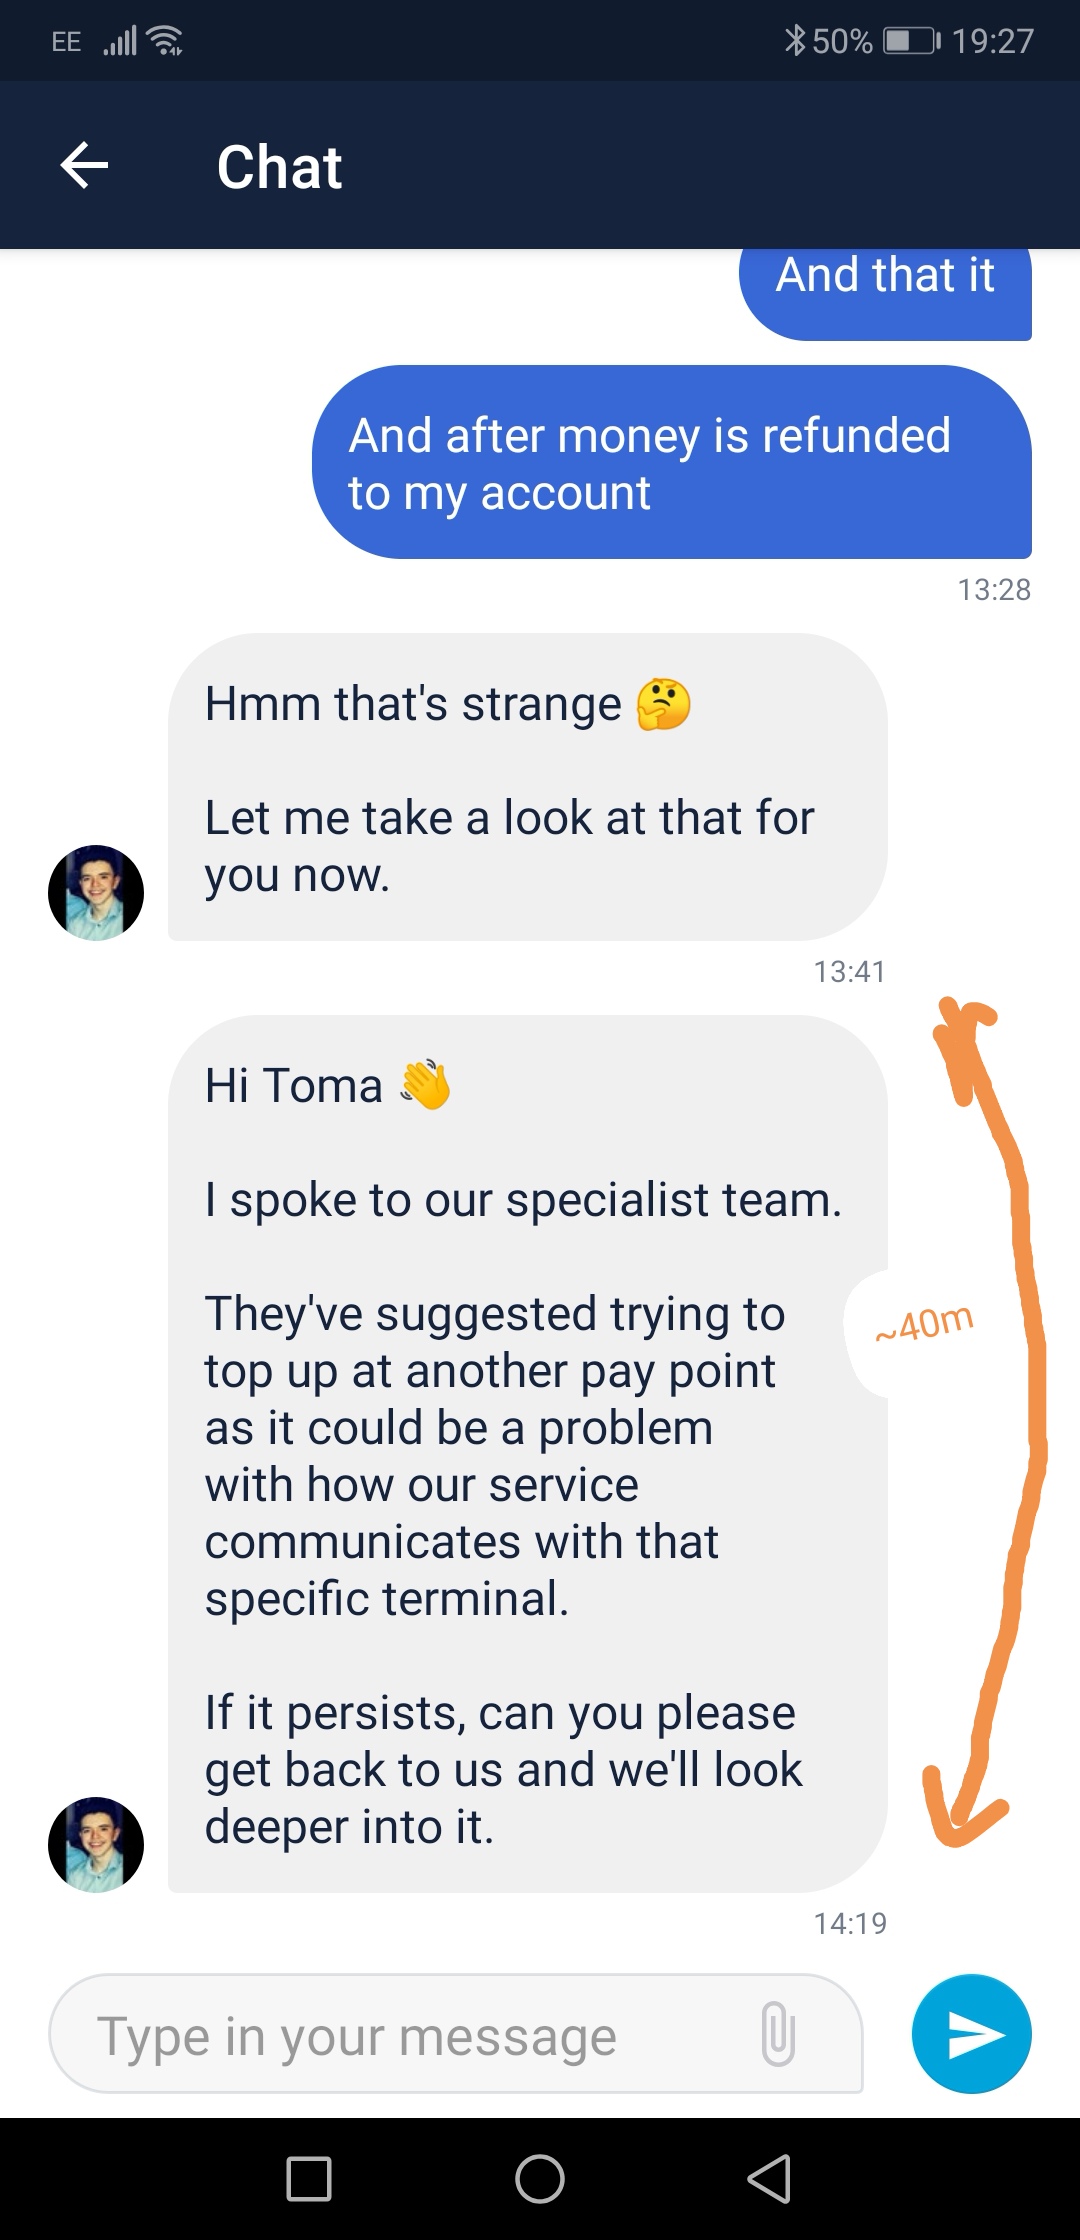Focus the 'Type in your message' field
This screenshot has width=1080, height=2240.
[x=456, y=2033]
